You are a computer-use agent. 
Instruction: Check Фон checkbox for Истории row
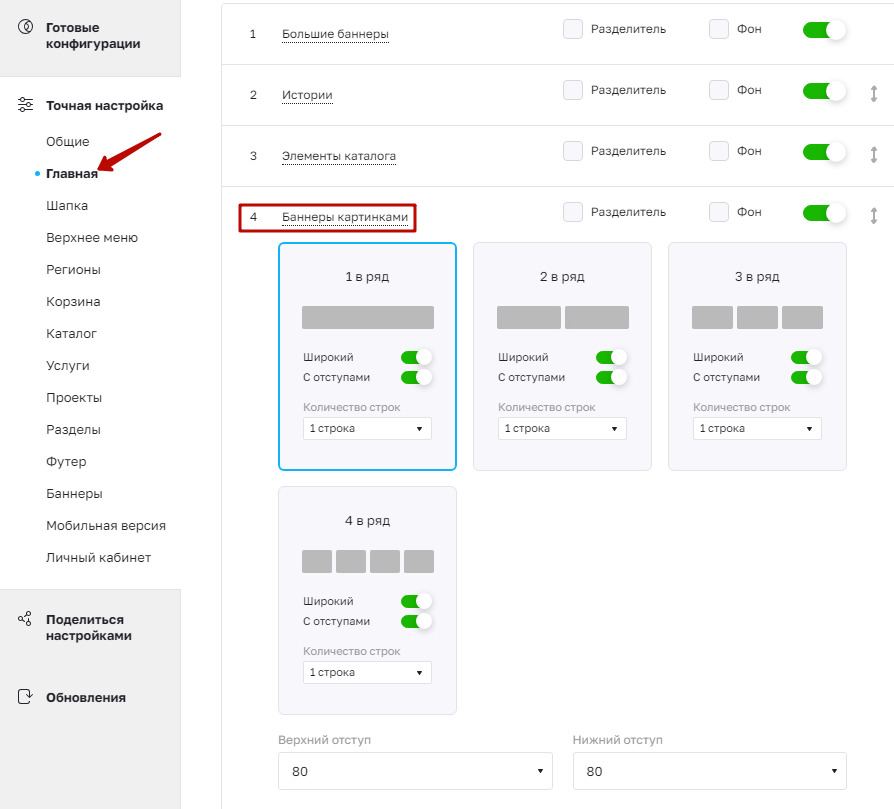[x=719, y=90]
